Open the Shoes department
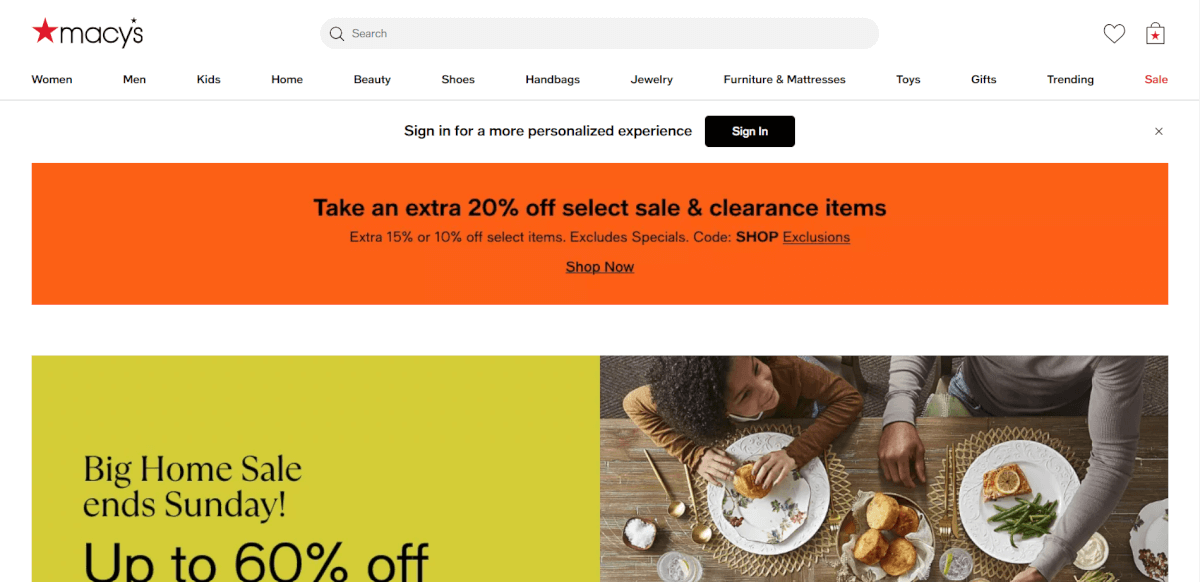The height and width of the screenshot is (582, 1200). coord(458,79)
